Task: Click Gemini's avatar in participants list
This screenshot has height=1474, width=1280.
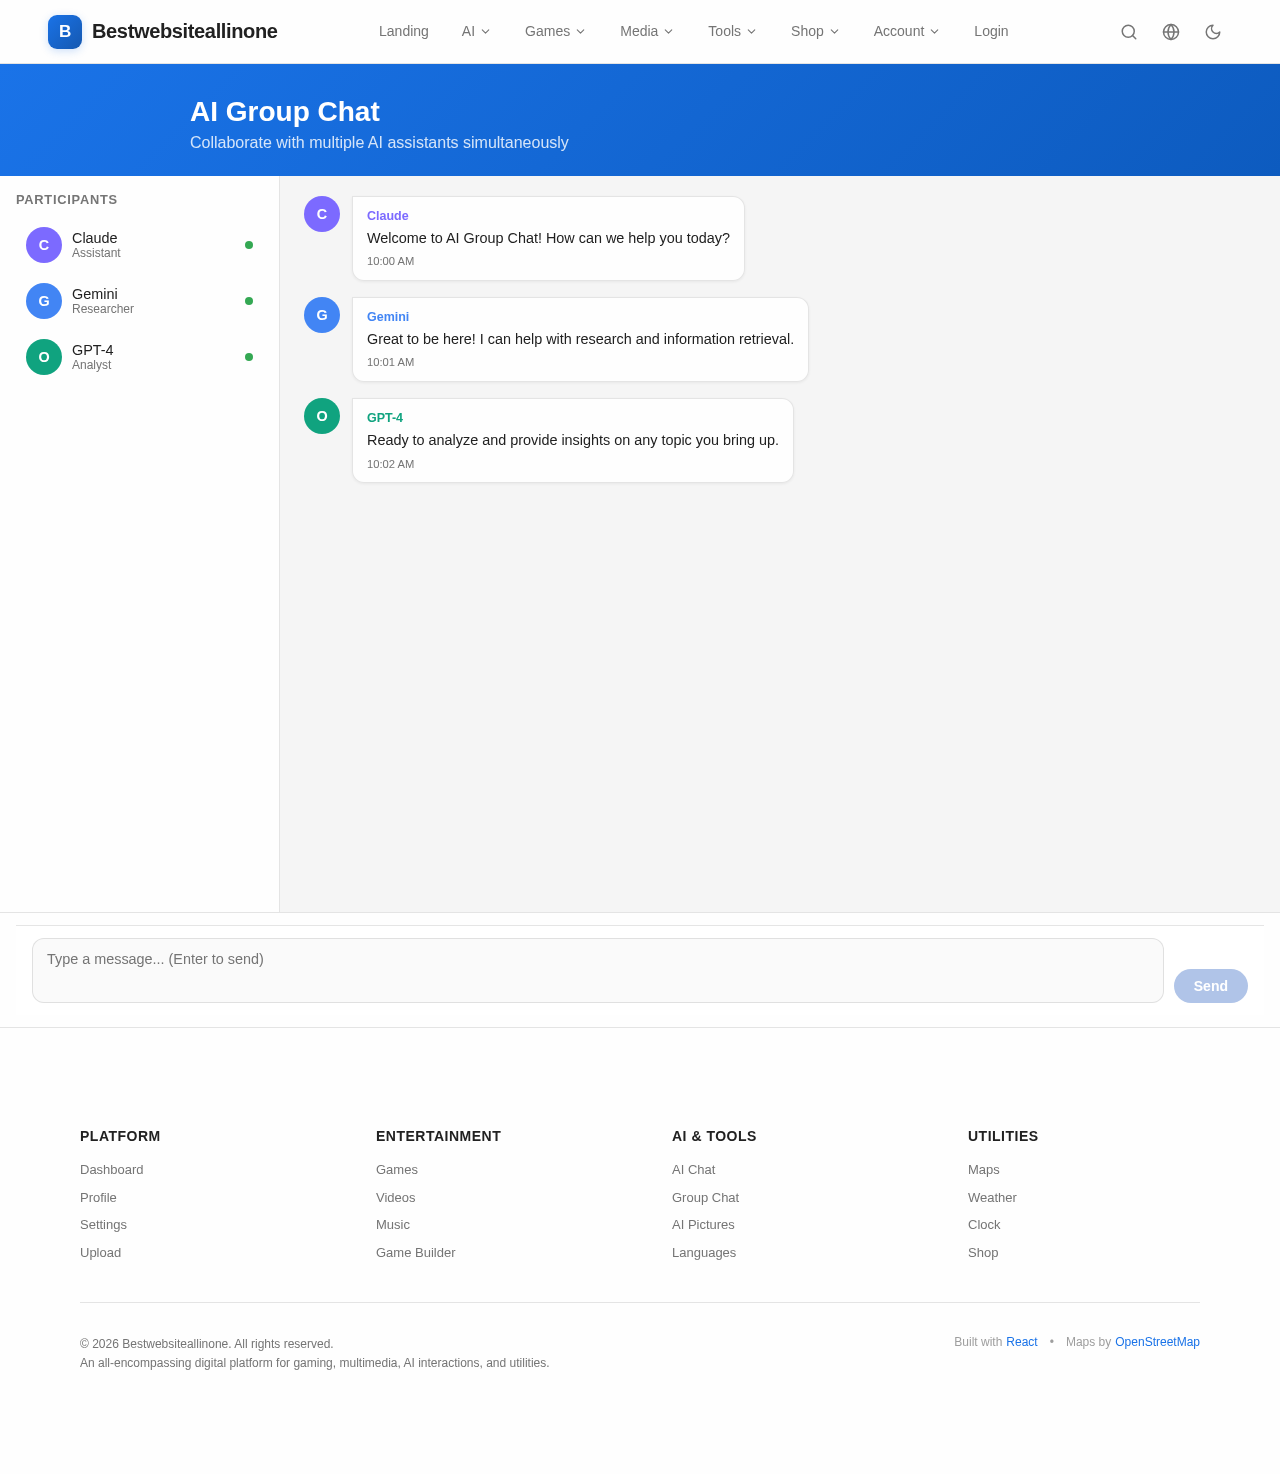Action: (x=44, y=301)
